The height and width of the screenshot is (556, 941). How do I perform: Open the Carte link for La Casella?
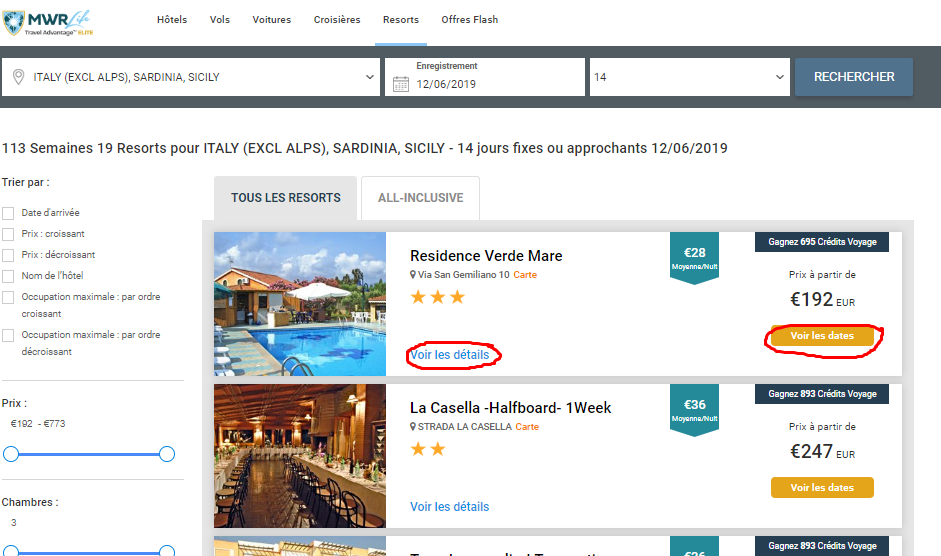point(527,426)
